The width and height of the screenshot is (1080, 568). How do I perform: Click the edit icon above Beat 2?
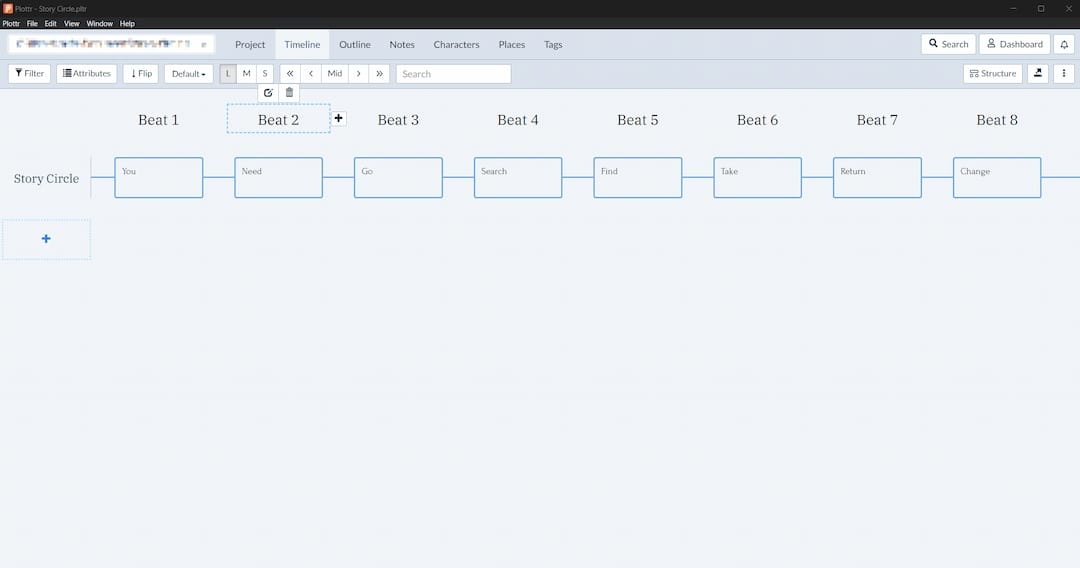click(x=268, y=93)
